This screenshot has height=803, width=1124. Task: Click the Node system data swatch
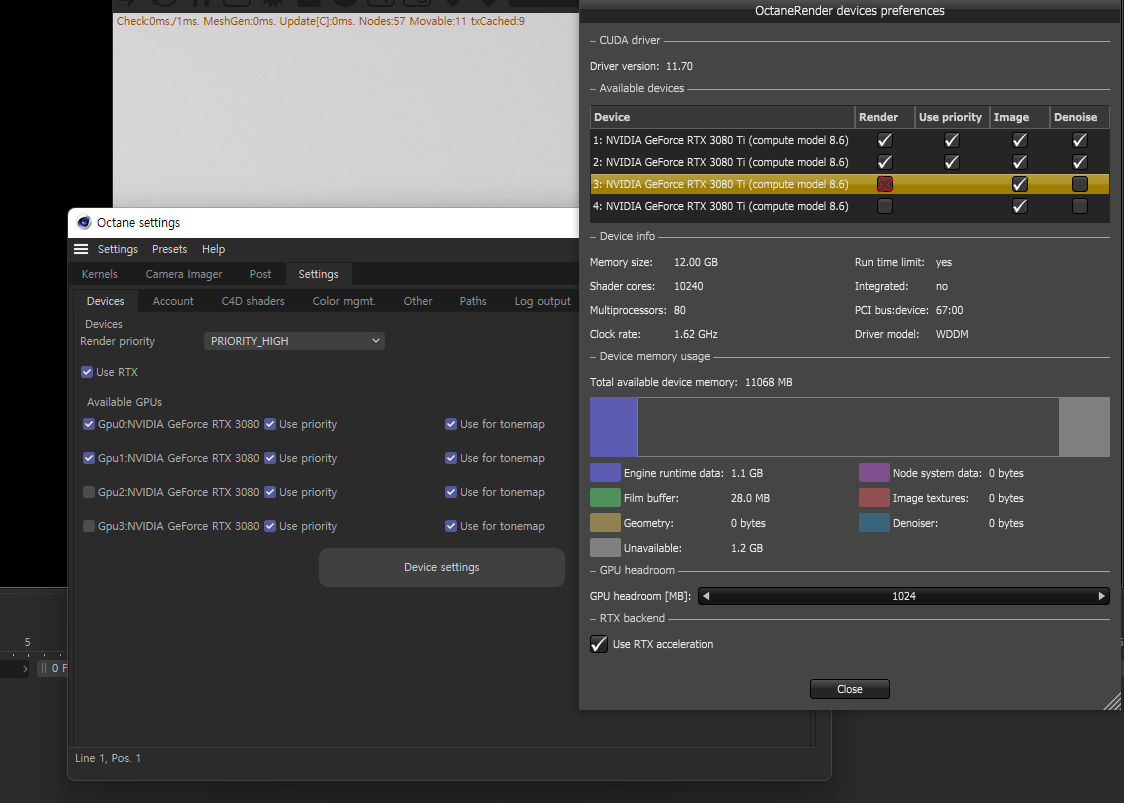pos(874,473)
